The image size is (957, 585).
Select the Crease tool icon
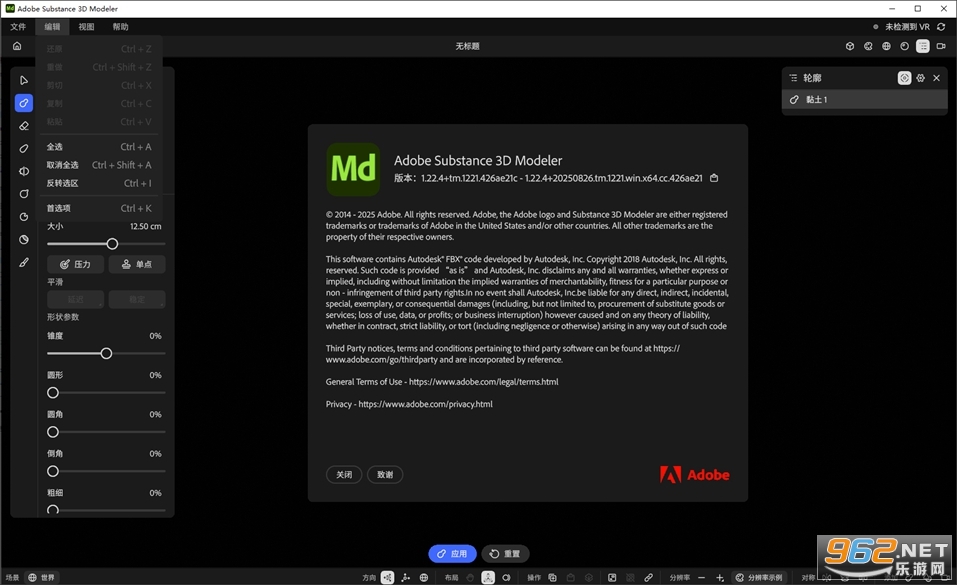(24, 217)
